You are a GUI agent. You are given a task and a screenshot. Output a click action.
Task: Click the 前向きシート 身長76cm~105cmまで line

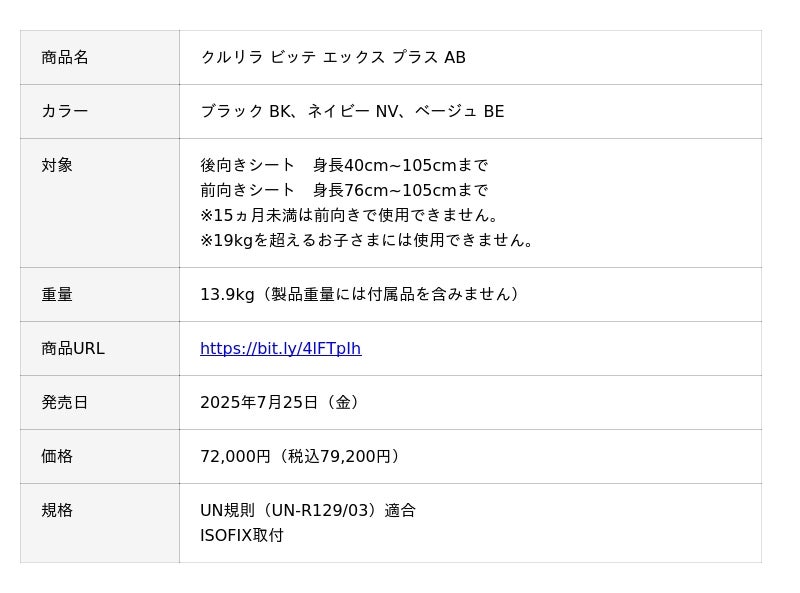coord(344,191)
